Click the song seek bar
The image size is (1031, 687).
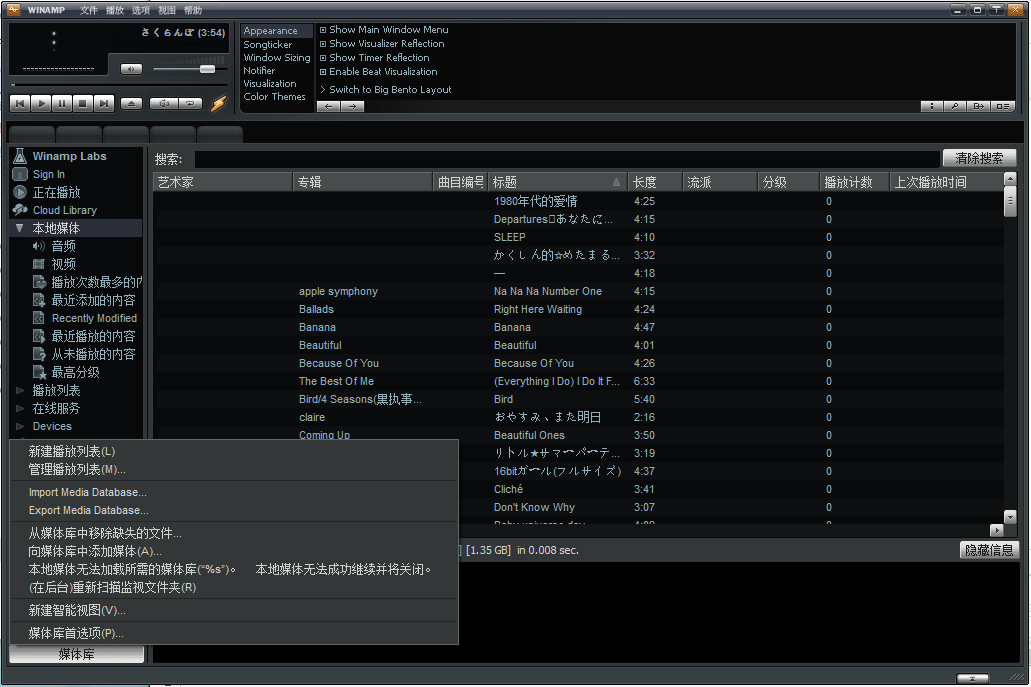[x=118, y=85]
